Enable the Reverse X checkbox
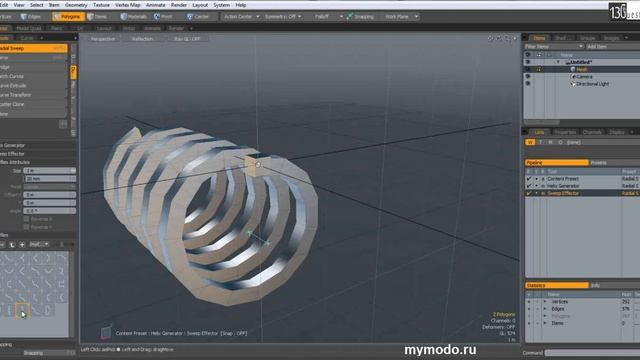The height and width of the screenshot is (360, 640). coord(27,219)
